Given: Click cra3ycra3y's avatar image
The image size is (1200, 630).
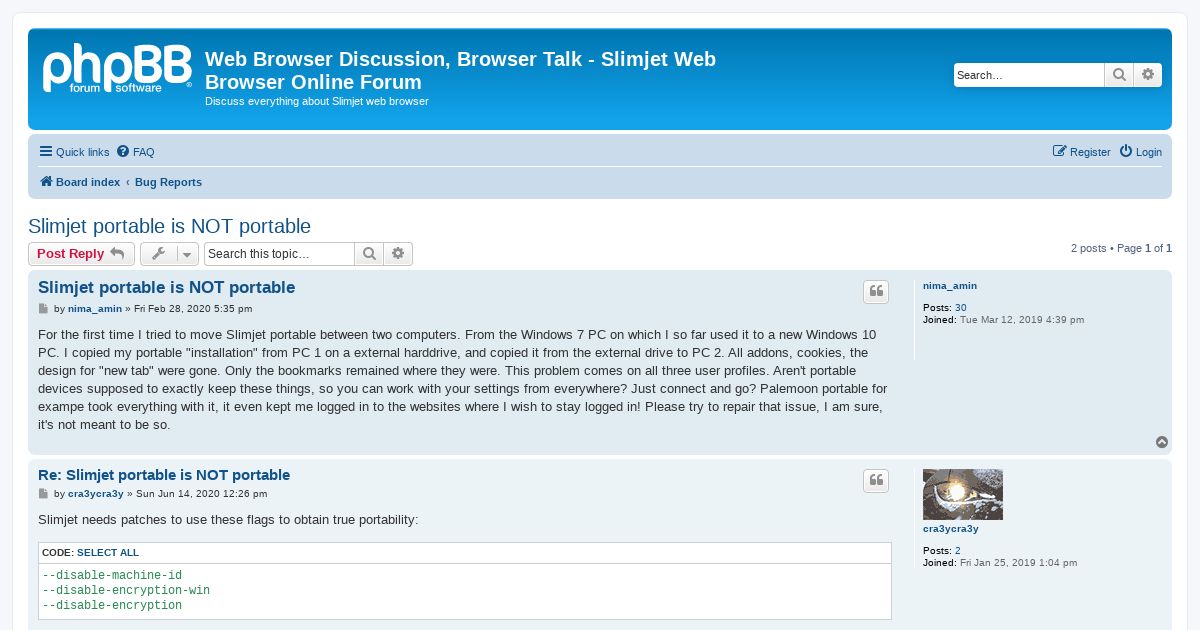Looking at the screenshot, I should pos(963,494).
